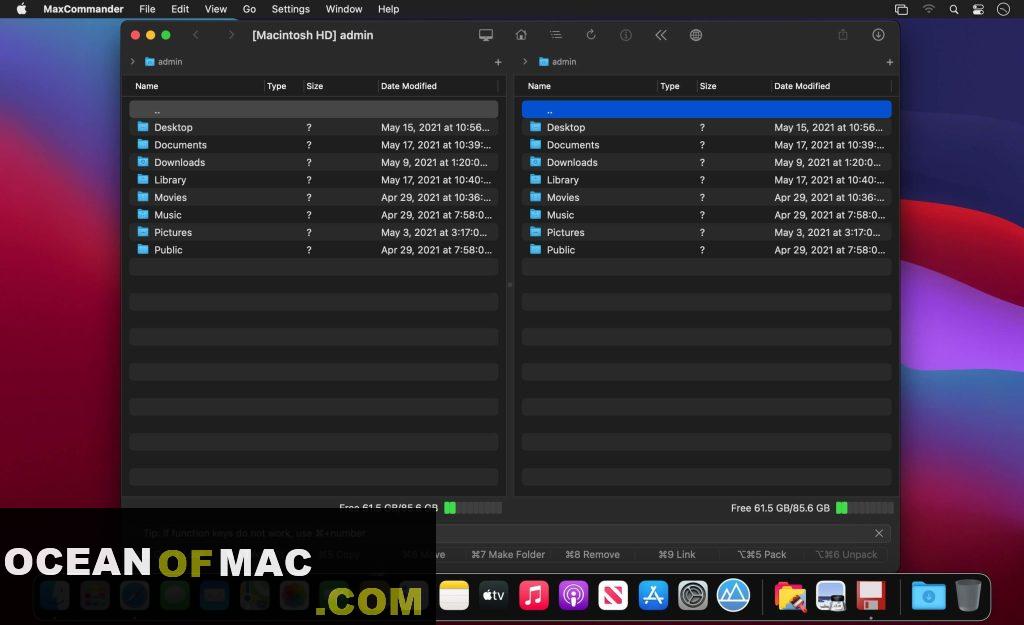Click the admin folder breadcrumb in right panel
Screen dimensions: 1024x625
[x=557, y=61]
